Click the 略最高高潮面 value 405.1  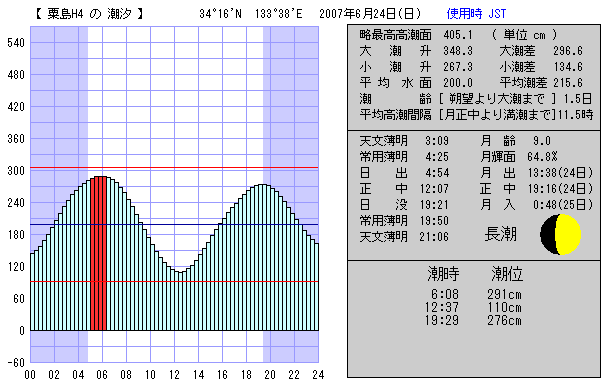[x=458, y=35]
